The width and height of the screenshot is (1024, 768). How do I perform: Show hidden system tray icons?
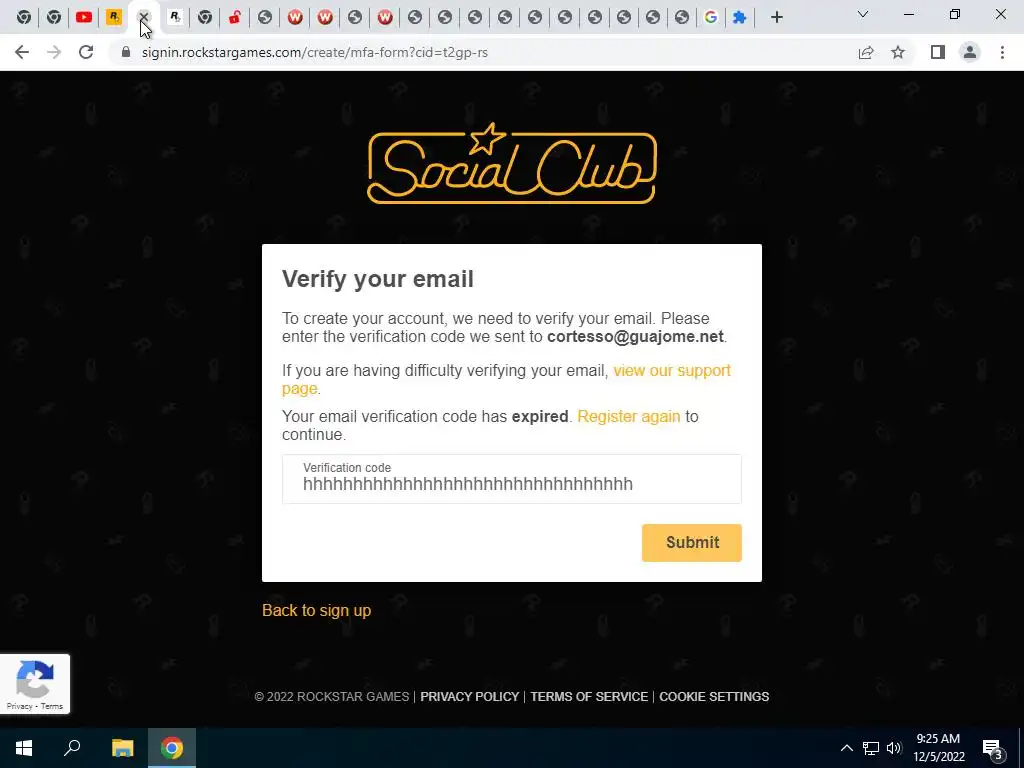(846, 748)
